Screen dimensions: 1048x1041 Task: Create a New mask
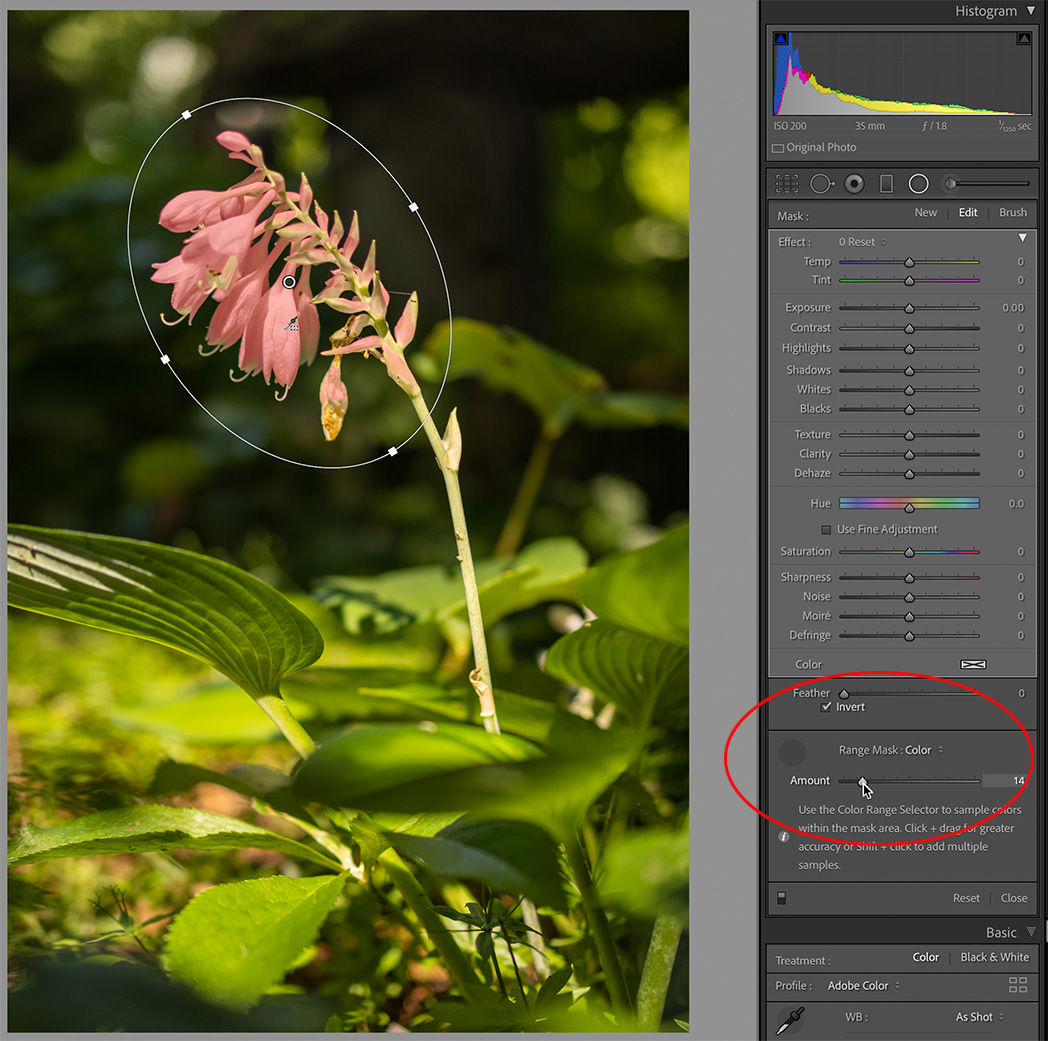[x=925, y=212]
